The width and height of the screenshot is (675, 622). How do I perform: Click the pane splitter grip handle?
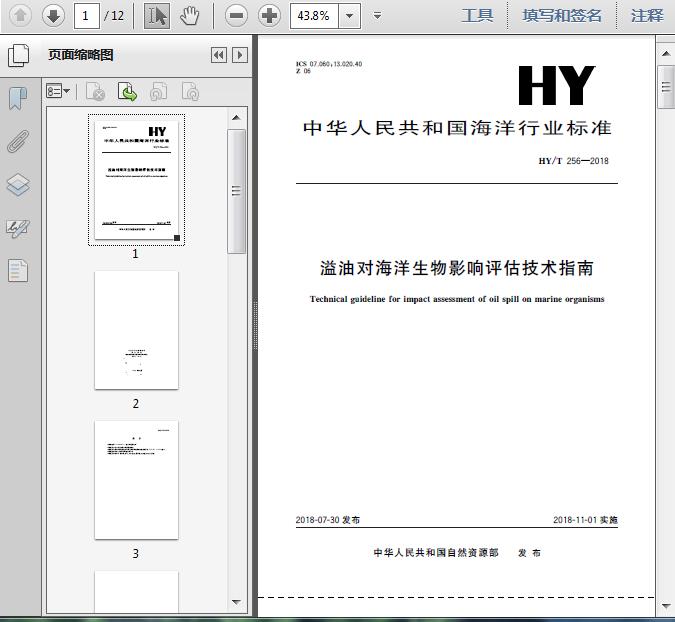(x=255, y=325)
